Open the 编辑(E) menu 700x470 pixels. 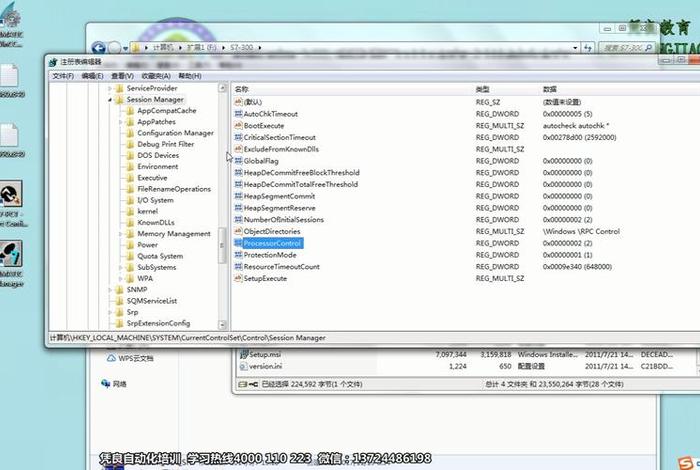coord(92,76)
